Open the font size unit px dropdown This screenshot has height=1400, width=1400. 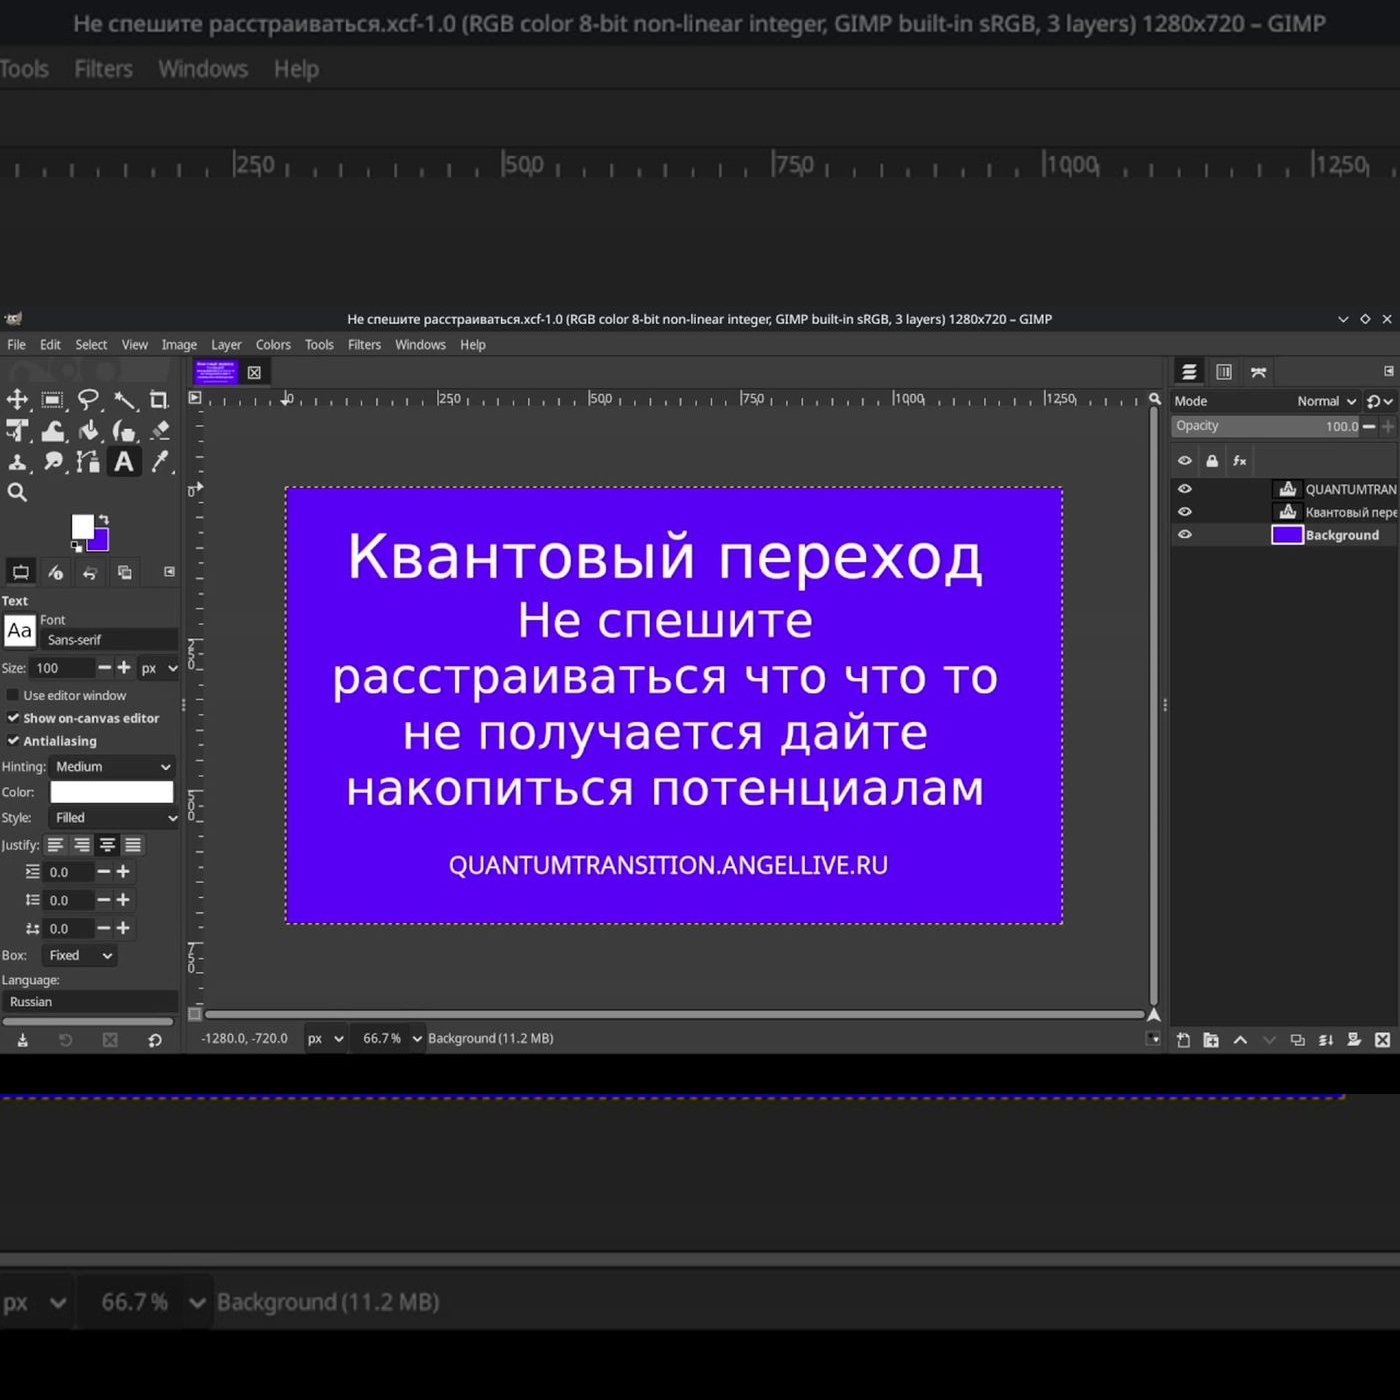tap(158, 668)
